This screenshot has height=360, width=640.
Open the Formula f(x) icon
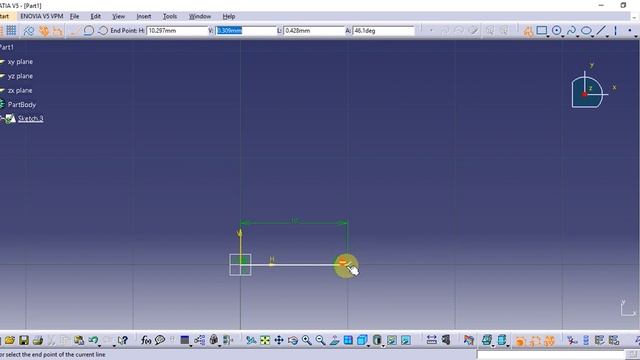click(x=146, y=340)
